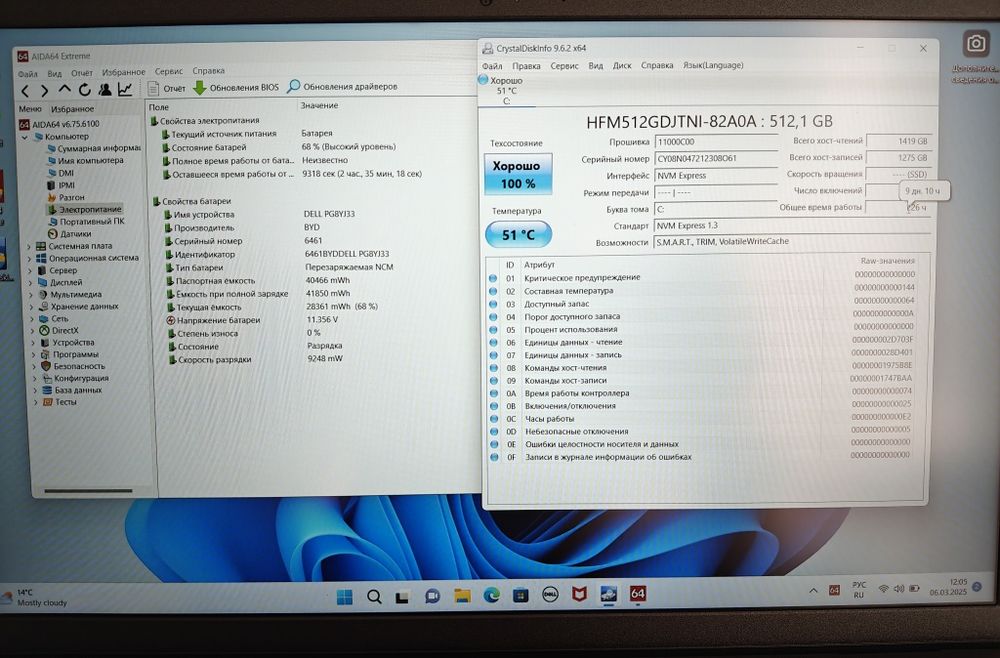This screenshot has height=658, width=1000.
Task: Open Файл menu in CrystalDiskInfo
Action: pos(492,66)
